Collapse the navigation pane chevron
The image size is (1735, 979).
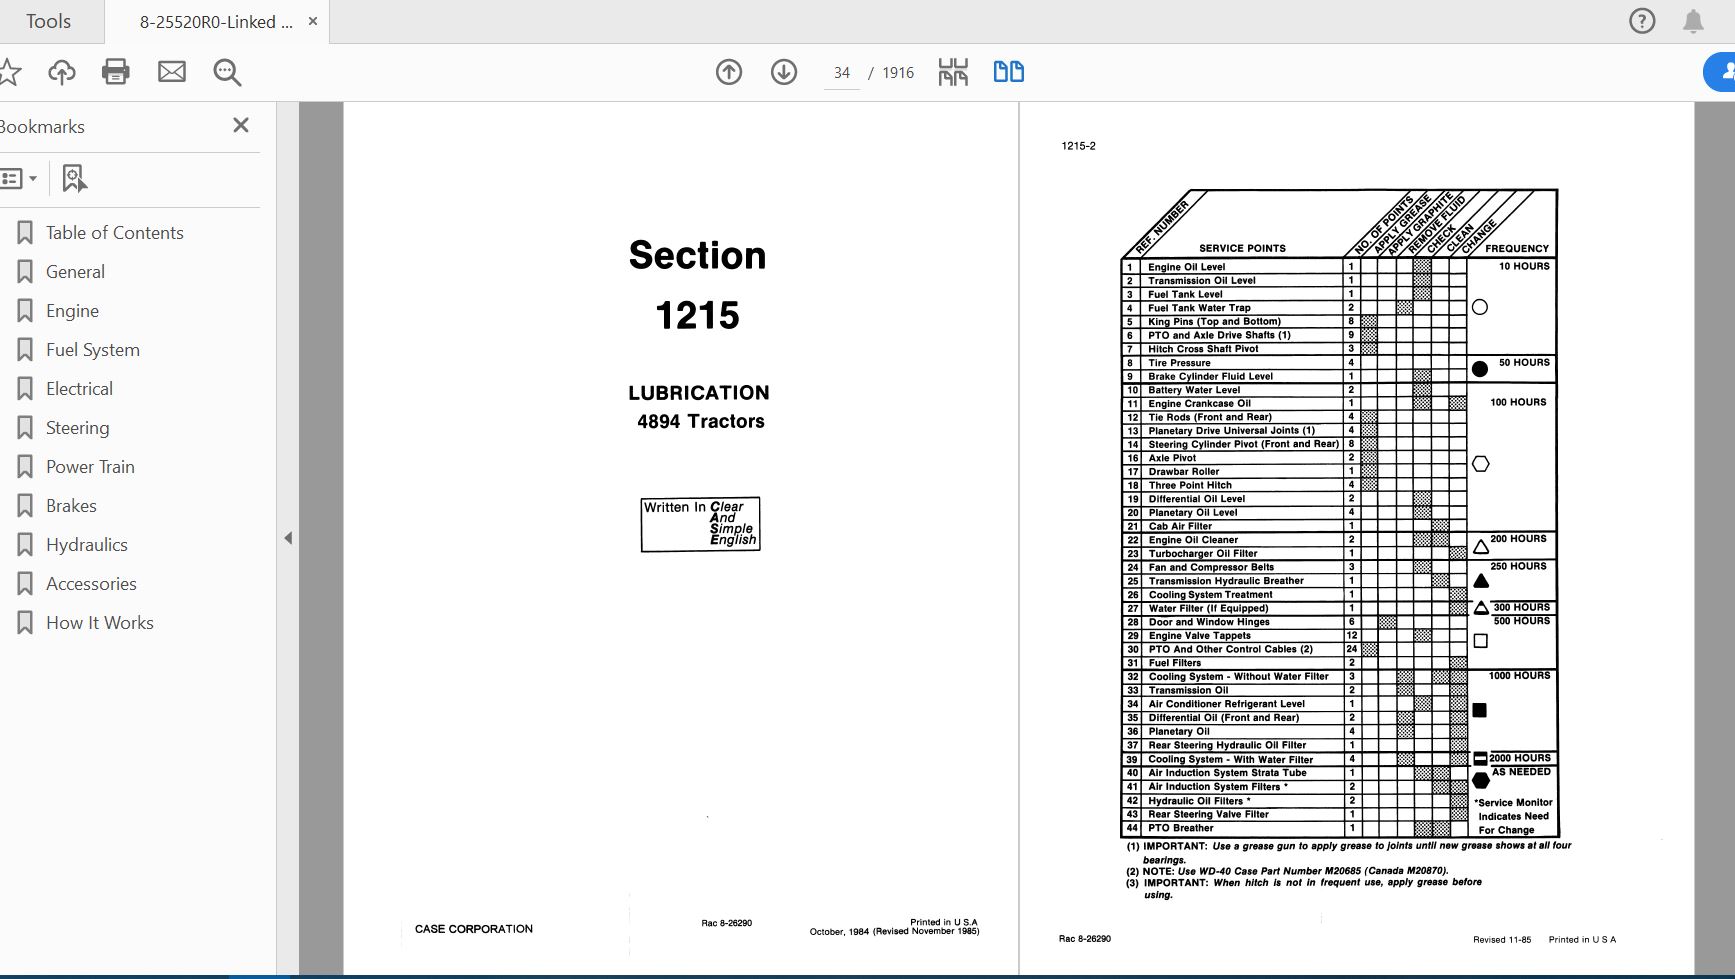coord(289,538)
